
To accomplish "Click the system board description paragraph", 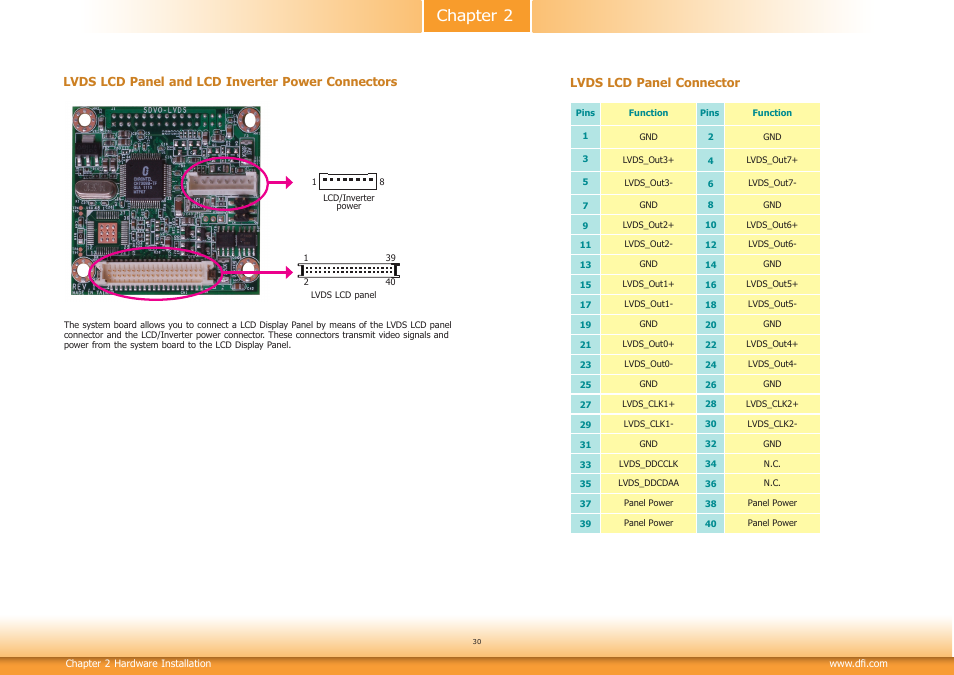I will (x=257, y=335).
